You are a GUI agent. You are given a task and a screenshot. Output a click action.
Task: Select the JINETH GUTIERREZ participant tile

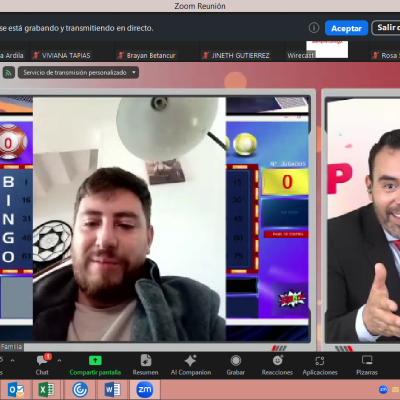[x=236, y=55]
